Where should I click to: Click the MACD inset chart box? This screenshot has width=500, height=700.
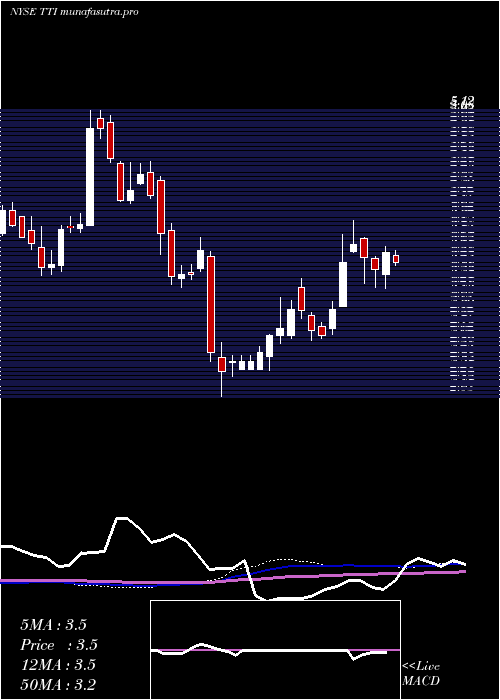pyautogui.click(x=275, y=650)
